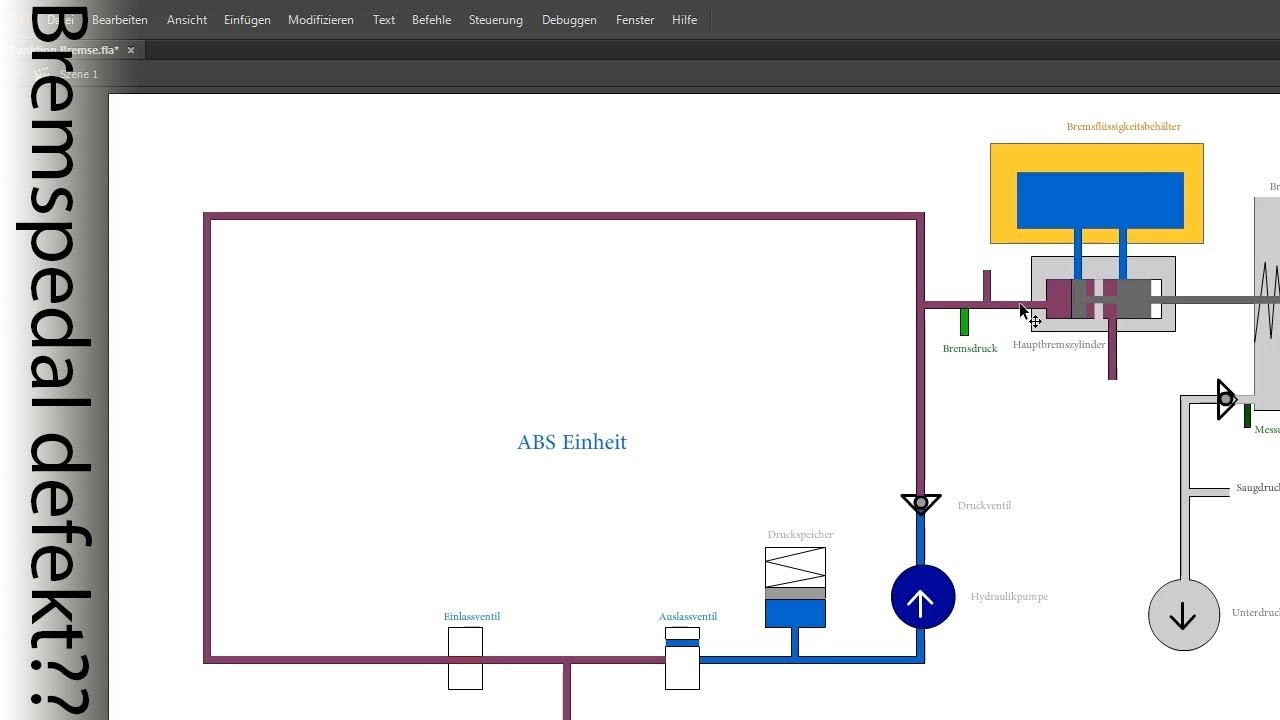Screen dimensions: 1280x720
Task: Close the Bremse.fla document tab
Action: (130, 50)
